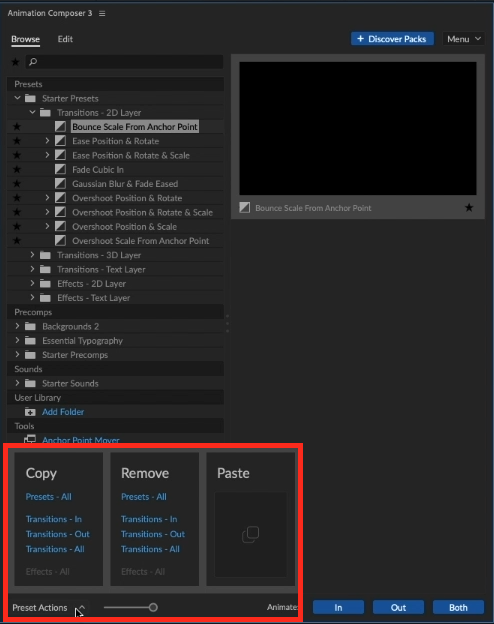Click the Starter Presets folder icon
The width and height of the screenshot is (494, 624).
coord(30,98)
